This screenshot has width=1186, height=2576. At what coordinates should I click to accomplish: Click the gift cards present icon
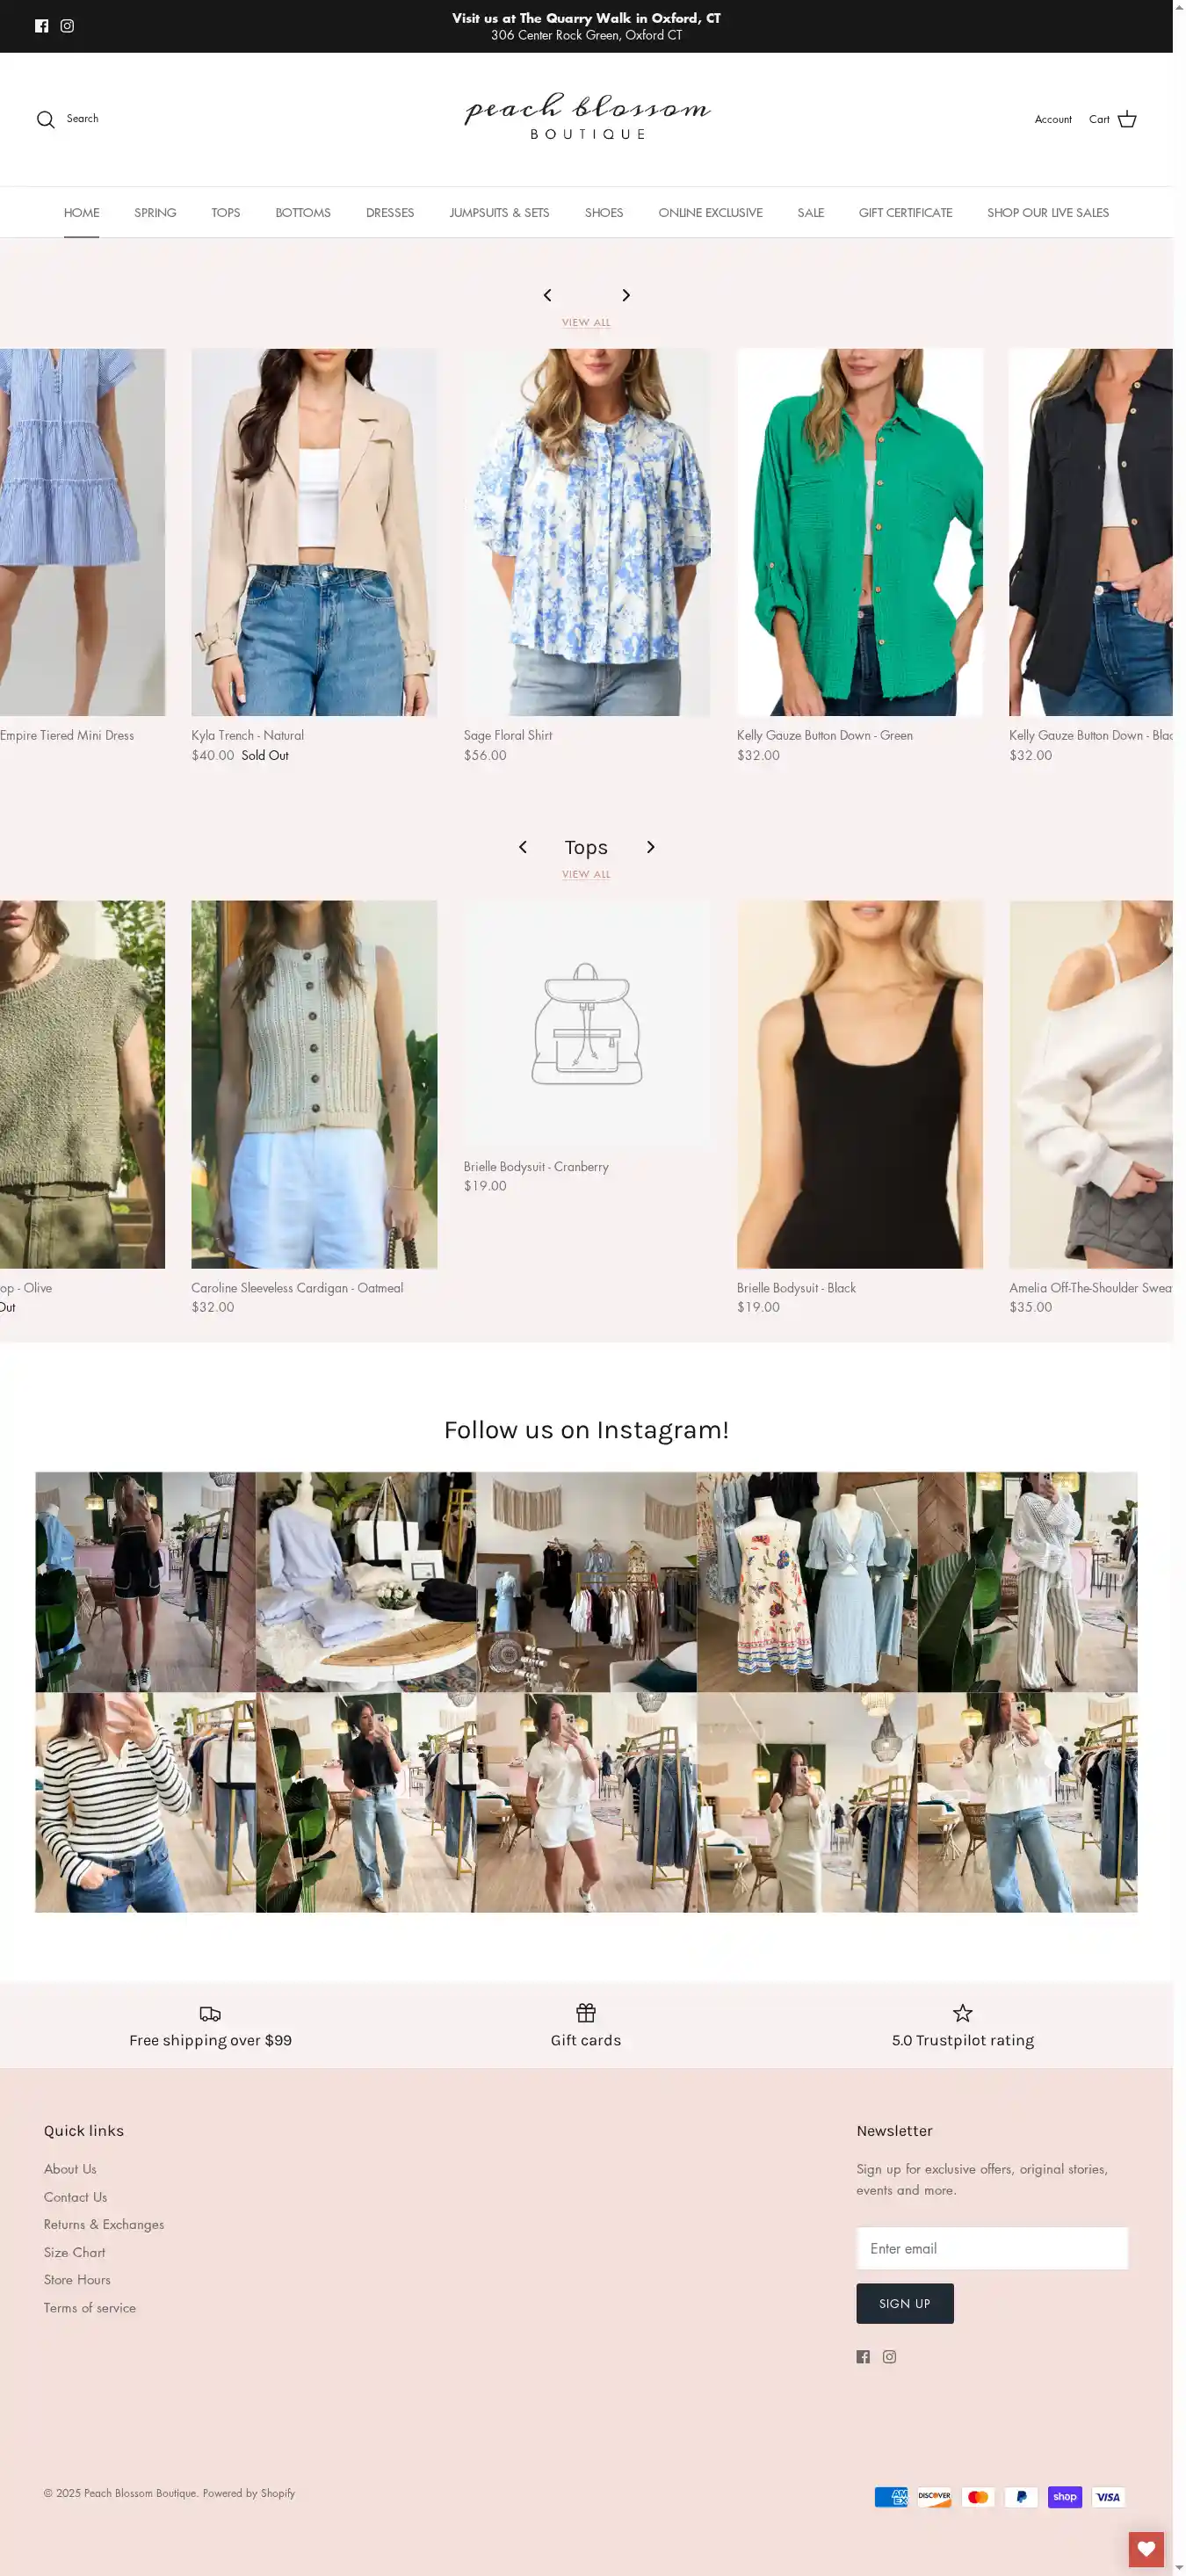[586, 2012]
